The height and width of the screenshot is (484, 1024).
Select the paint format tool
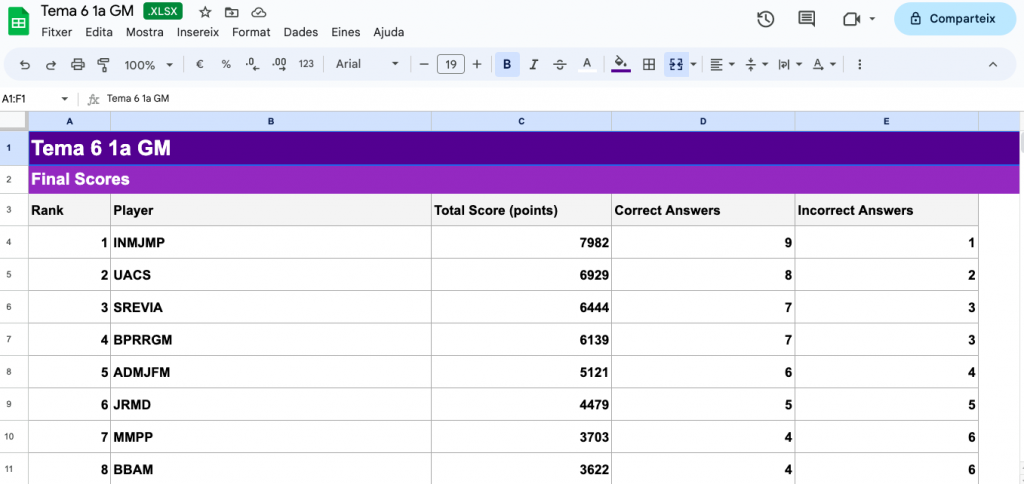pyautogui.click(x=103, y=64)
